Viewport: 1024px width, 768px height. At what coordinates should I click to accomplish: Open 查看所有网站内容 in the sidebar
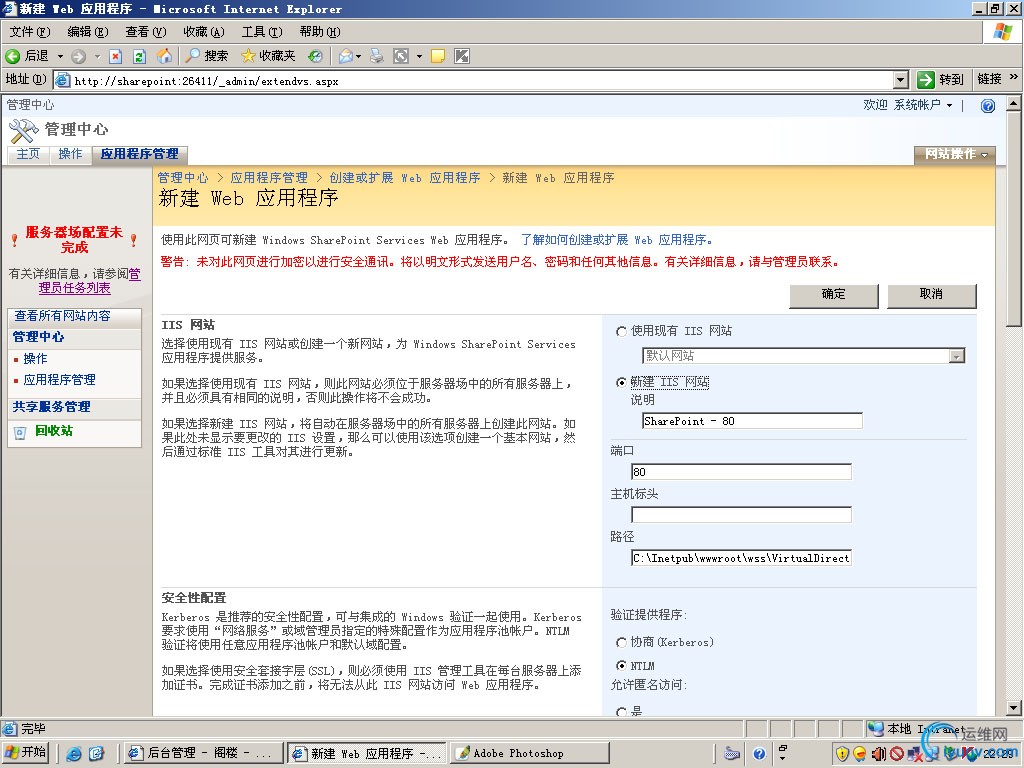pyautogui.click(x=63, y=316)
